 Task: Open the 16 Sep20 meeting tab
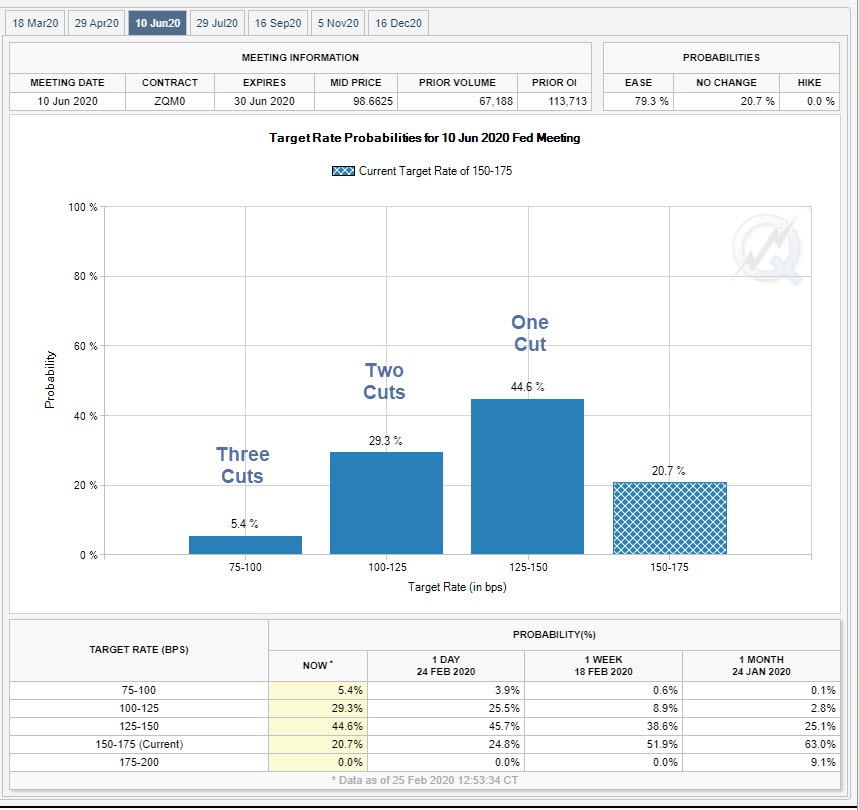click(278, 22)
